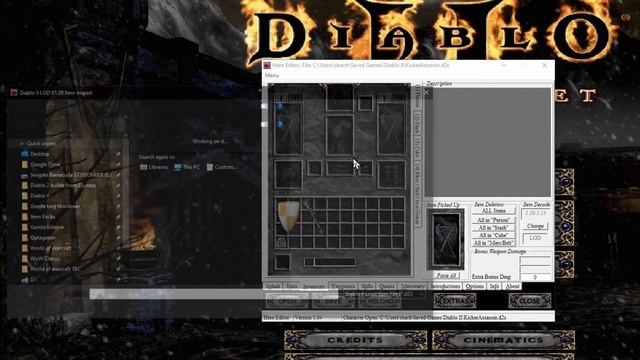Click All in "Person" deletion button
The height and width of the screenshot is (360, 640).
(x=493, y=220)
